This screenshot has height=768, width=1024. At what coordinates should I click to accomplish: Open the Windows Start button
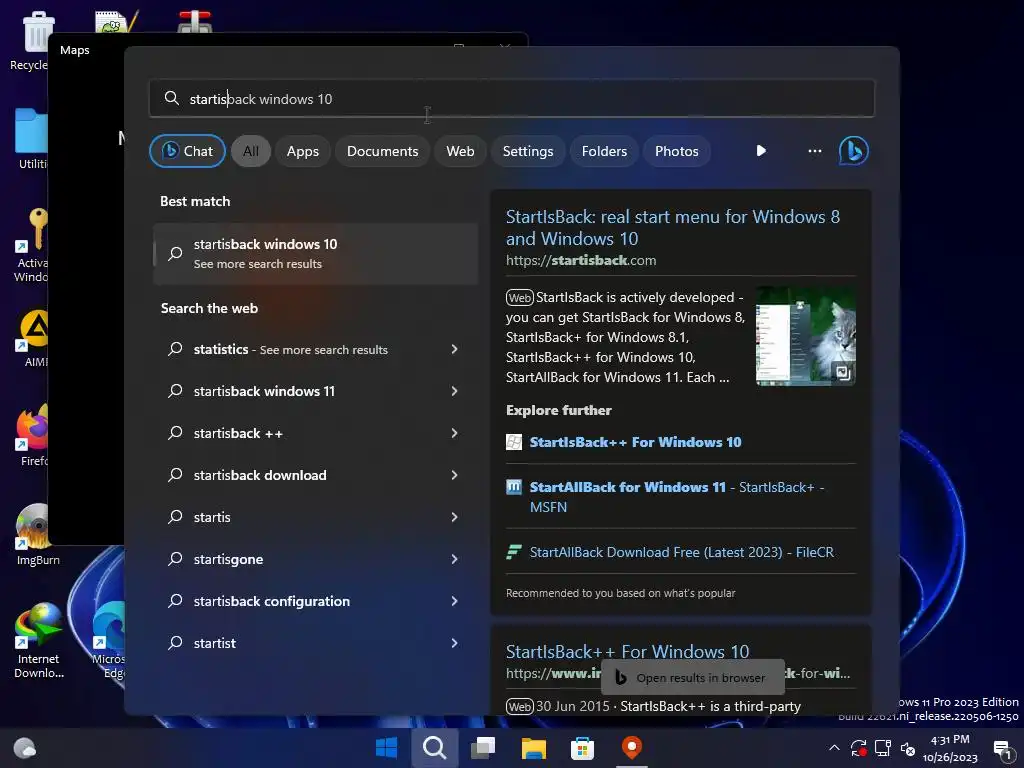pos(387,747)
